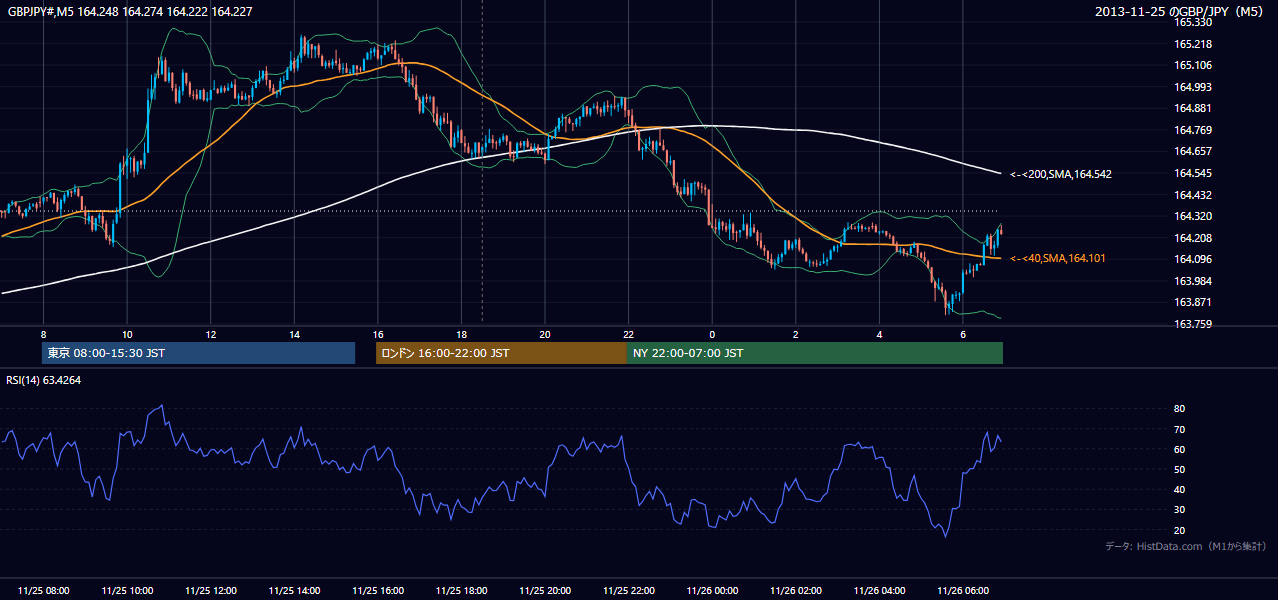Click price axis value 164.657
The width and height of the screenshot is (1278, 600).
[1192, 151]
